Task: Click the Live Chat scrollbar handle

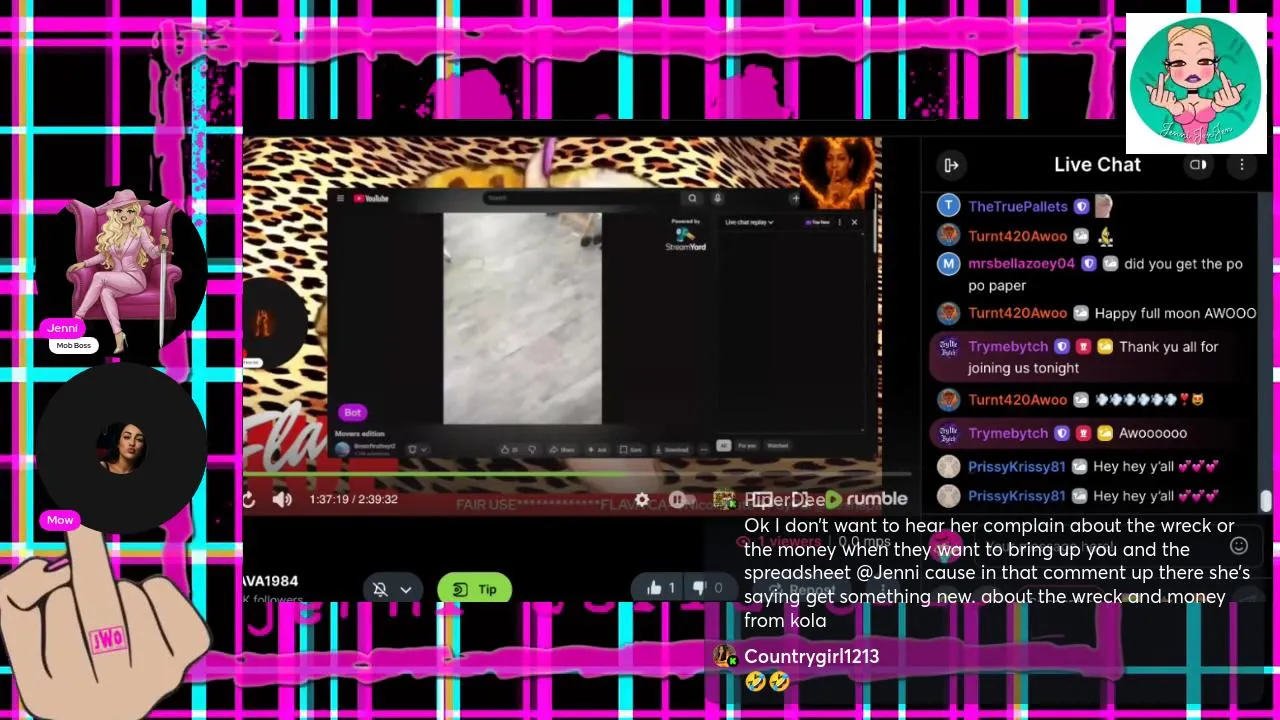Action: [1265, 500]
